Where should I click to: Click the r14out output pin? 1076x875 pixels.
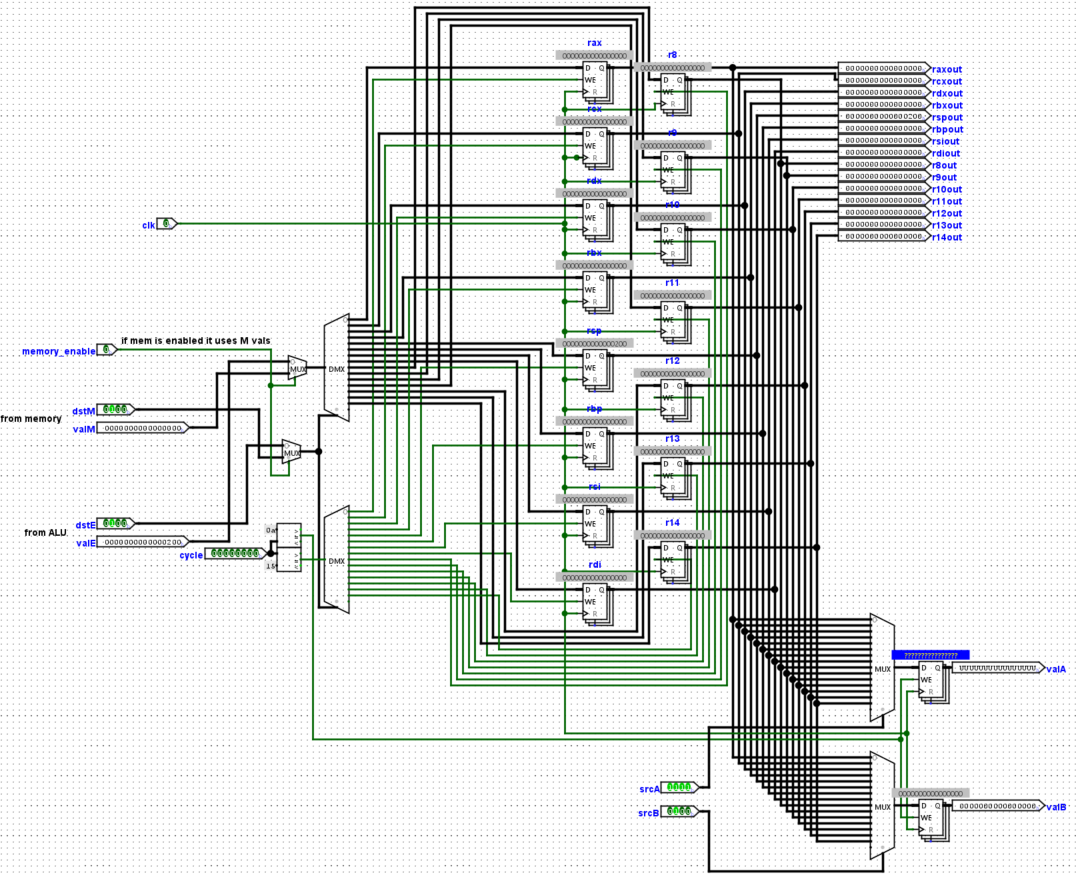click(884, 237)
